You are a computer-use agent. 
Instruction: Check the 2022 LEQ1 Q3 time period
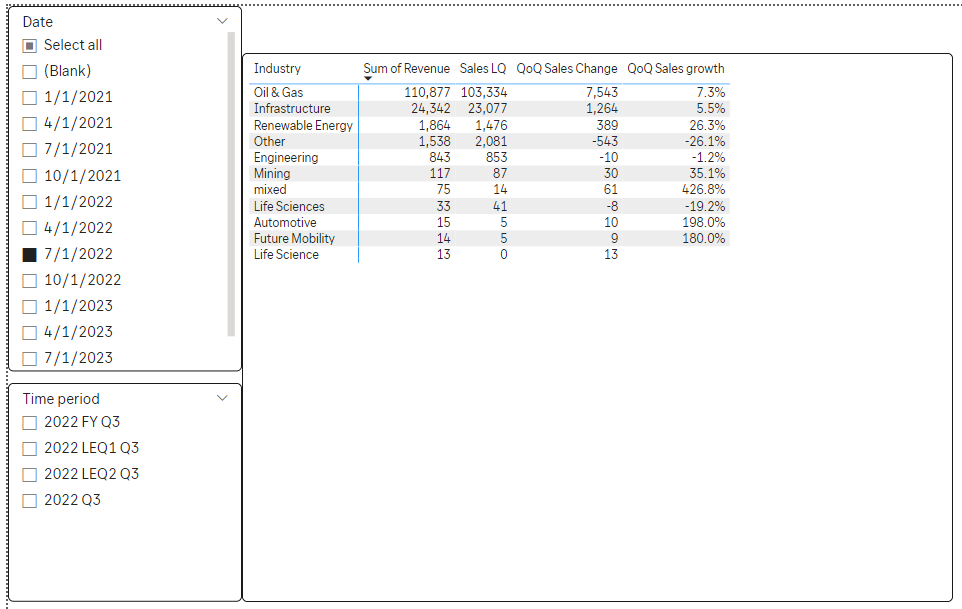(x=29, y=449)
